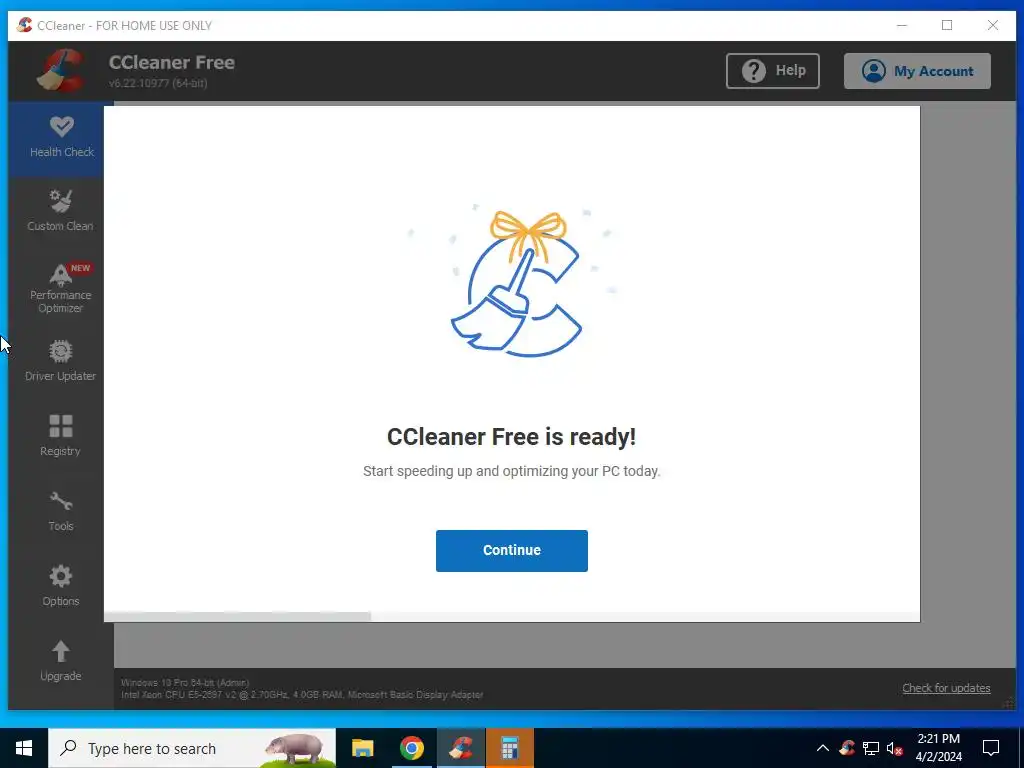Select Custom Clean in the sidebar
Image resolution: width=1024 pixels, height=768 pixels.
click(60, 212)
